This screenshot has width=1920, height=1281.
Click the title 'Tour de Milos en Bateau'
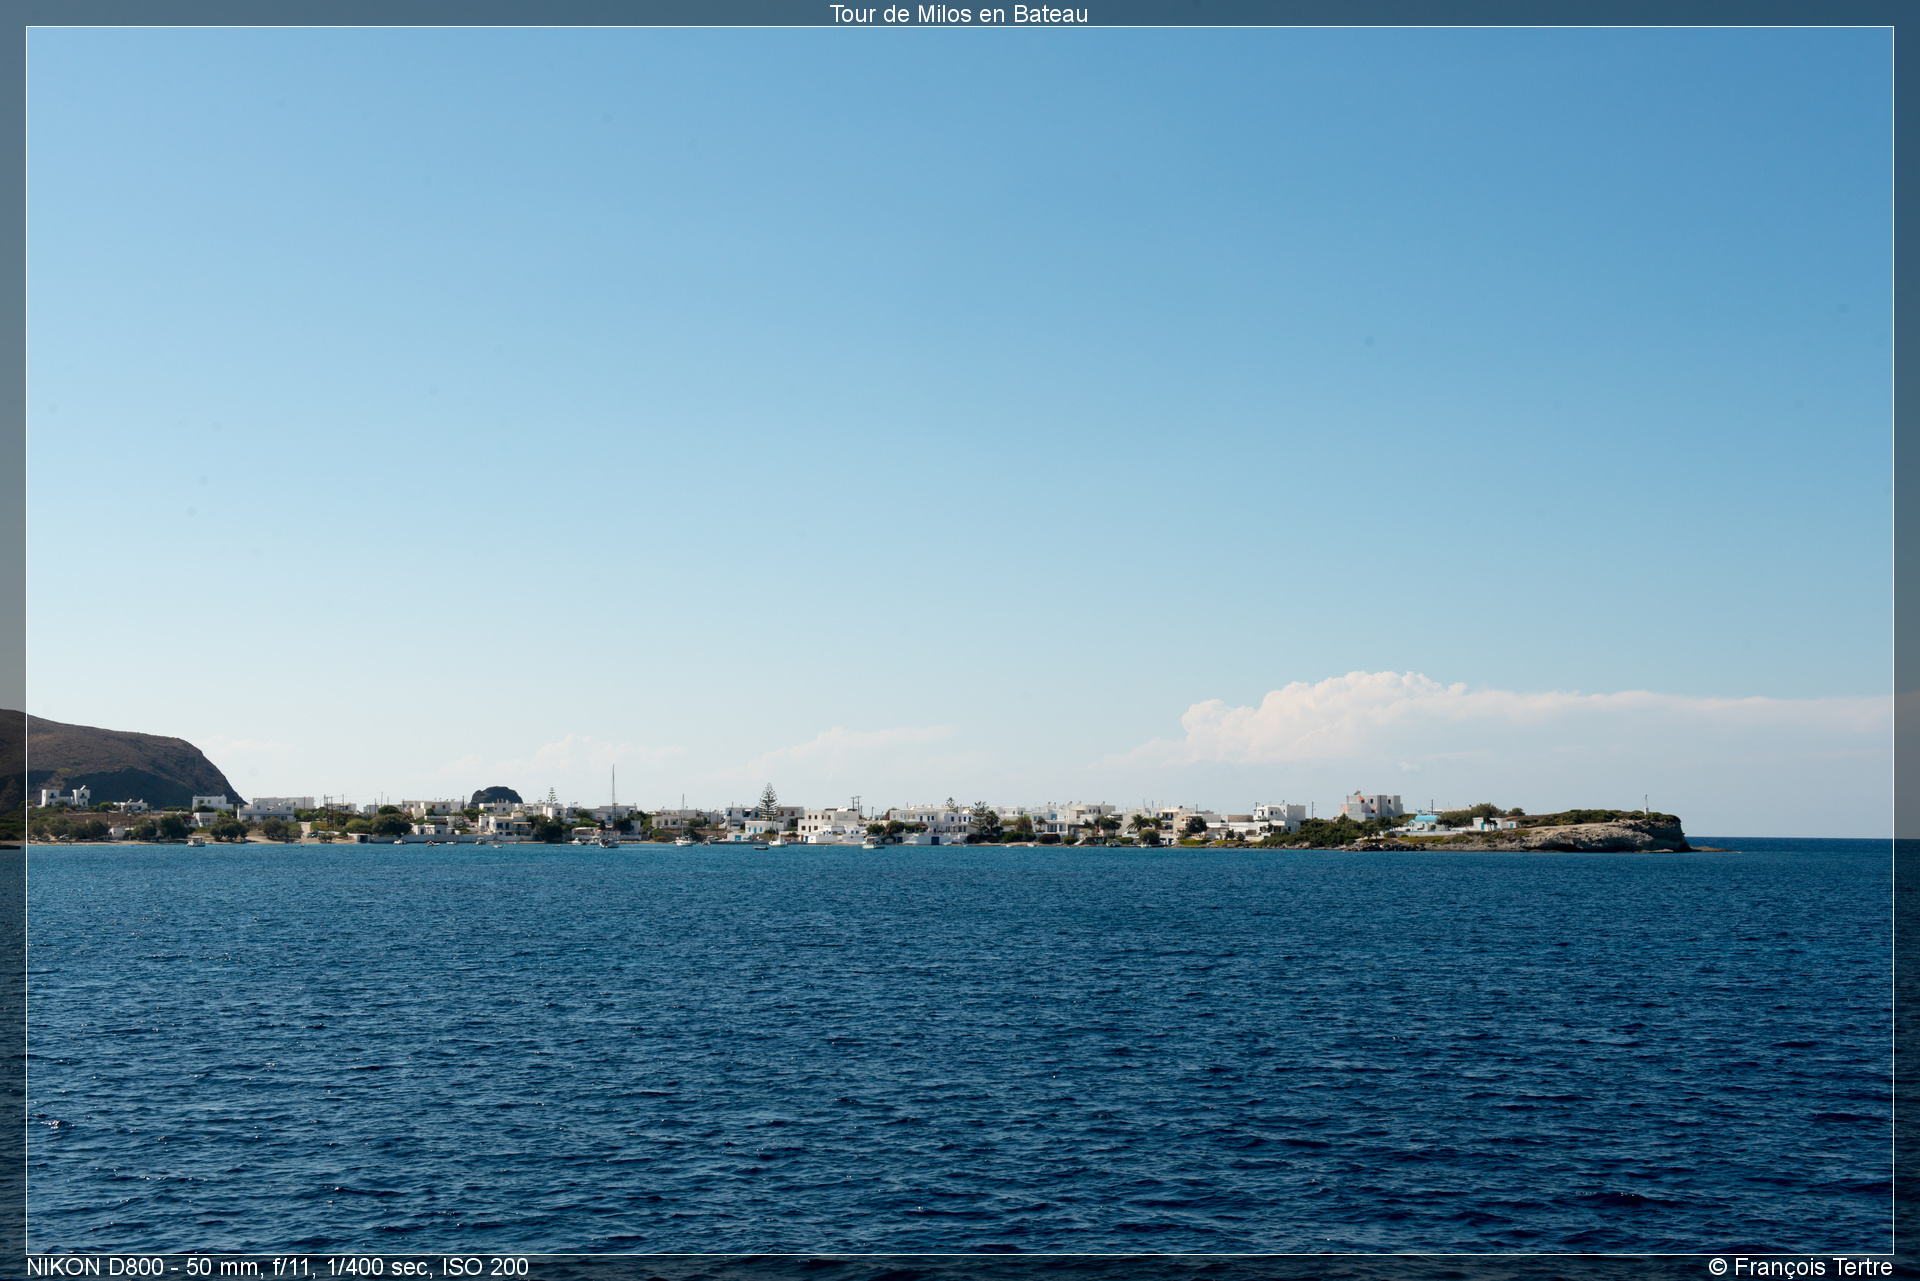pos(958,14)
